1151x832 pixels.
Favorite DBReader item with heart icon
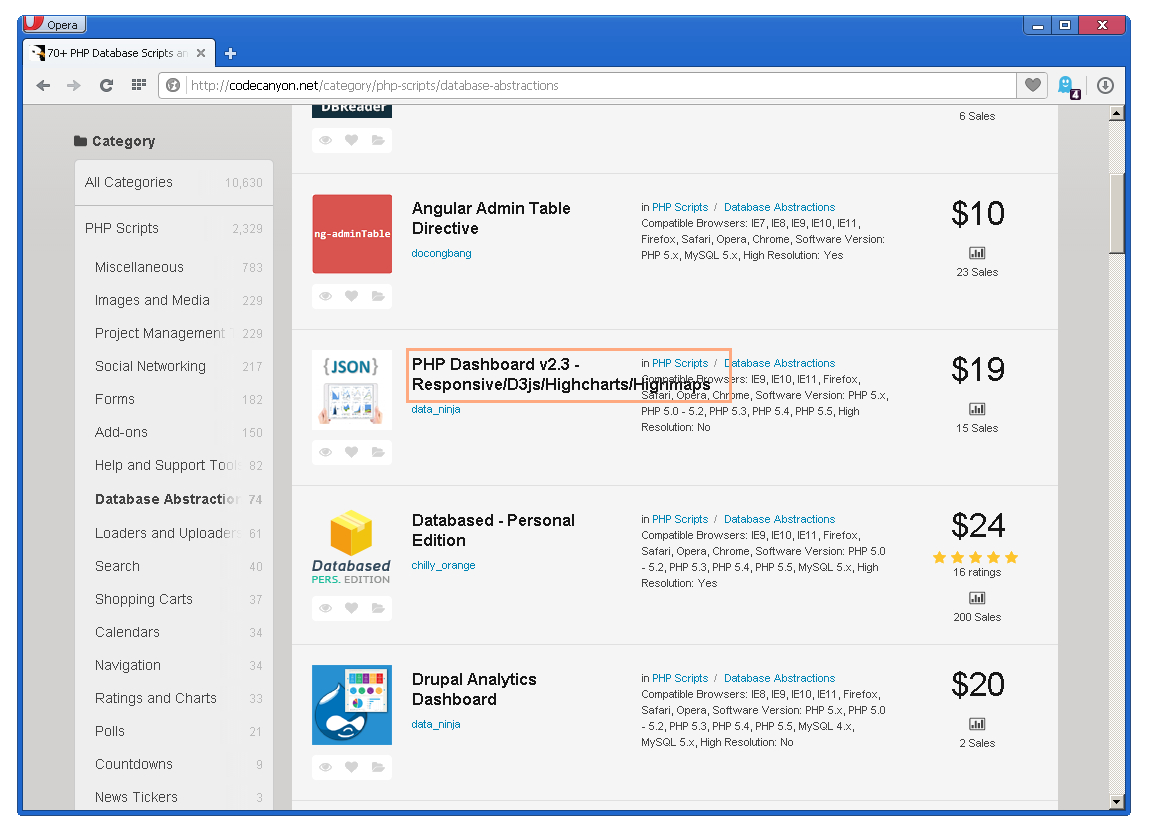(352, 140)
